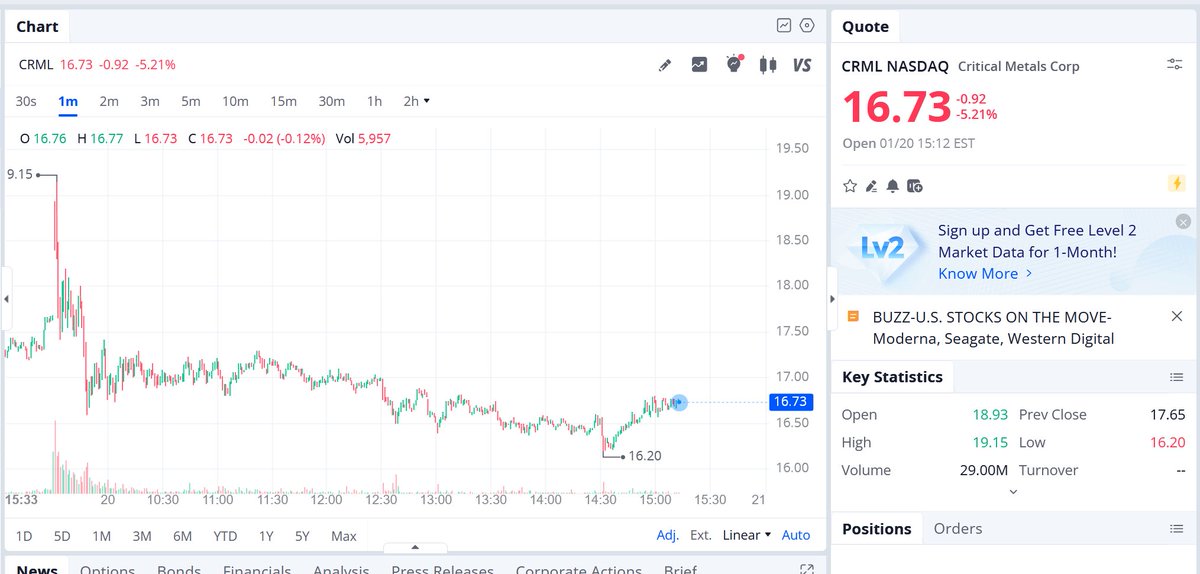Image resolution: width=1200 pixels, height=574 pixels.
Task: Open the chart indicators icon
Action: pos(699,65)
